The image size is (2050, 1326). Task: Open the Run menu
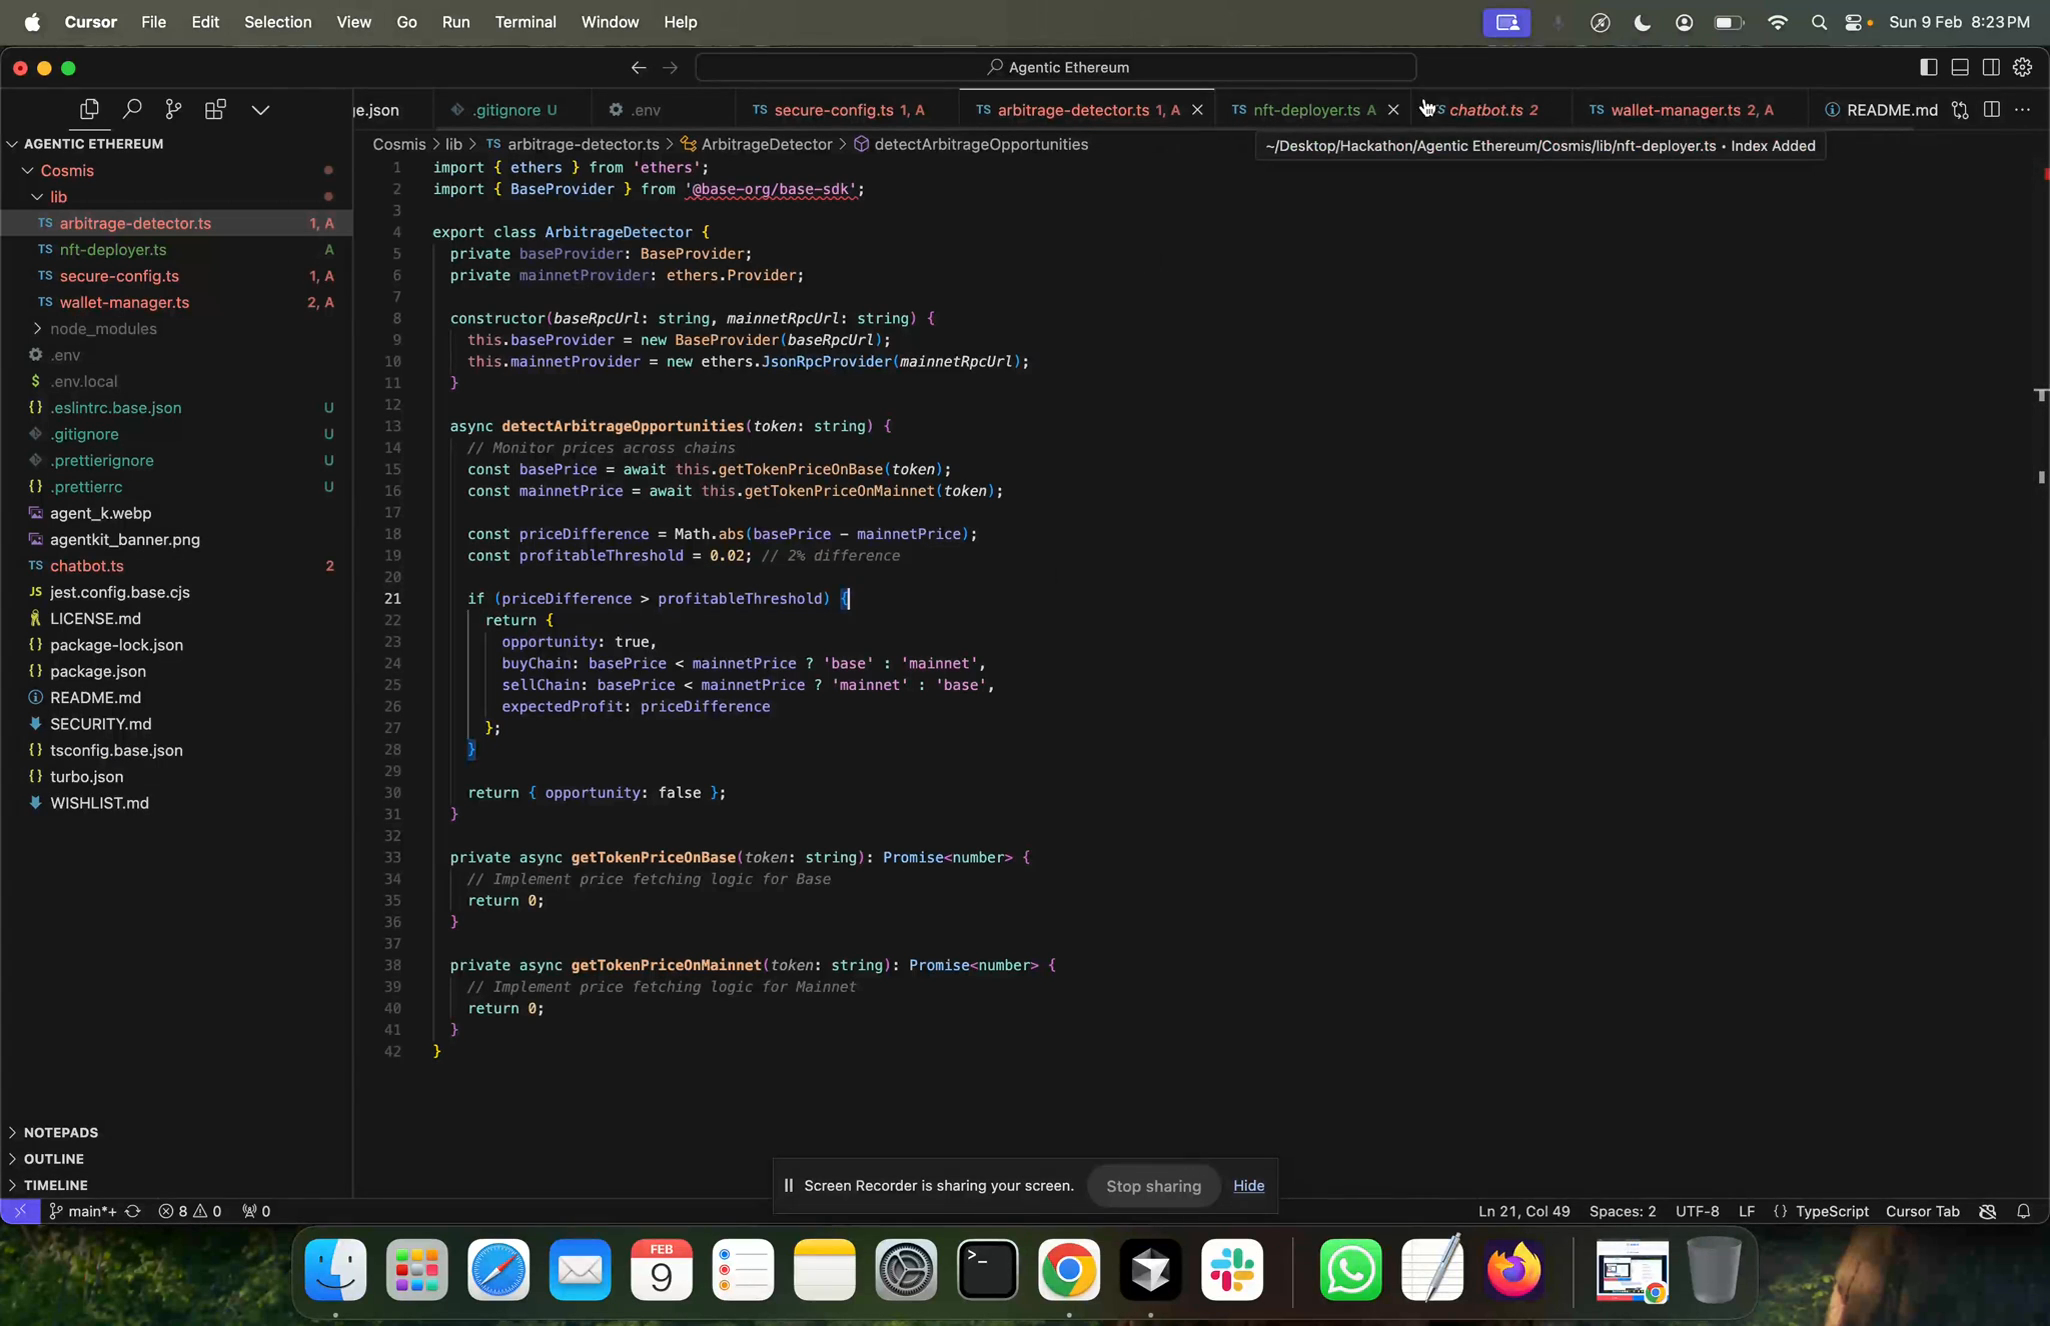click(455, 22)
